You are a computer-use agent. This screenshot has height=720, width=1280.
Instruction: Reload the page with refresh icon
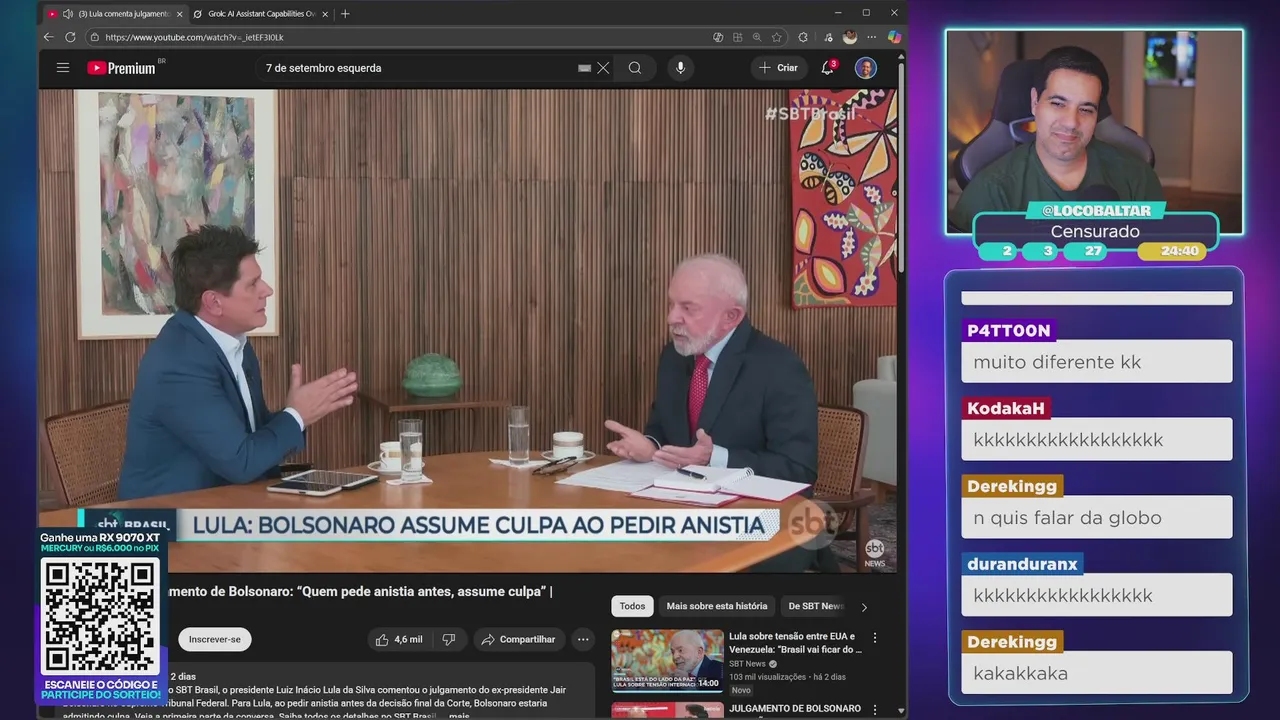click(70, 37)
